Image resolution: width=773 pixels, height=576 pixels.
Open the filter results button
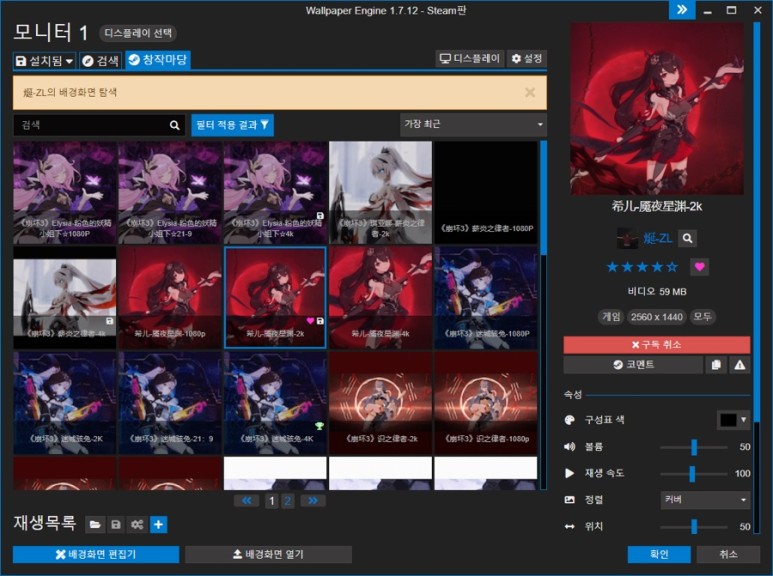coord(232,125)
